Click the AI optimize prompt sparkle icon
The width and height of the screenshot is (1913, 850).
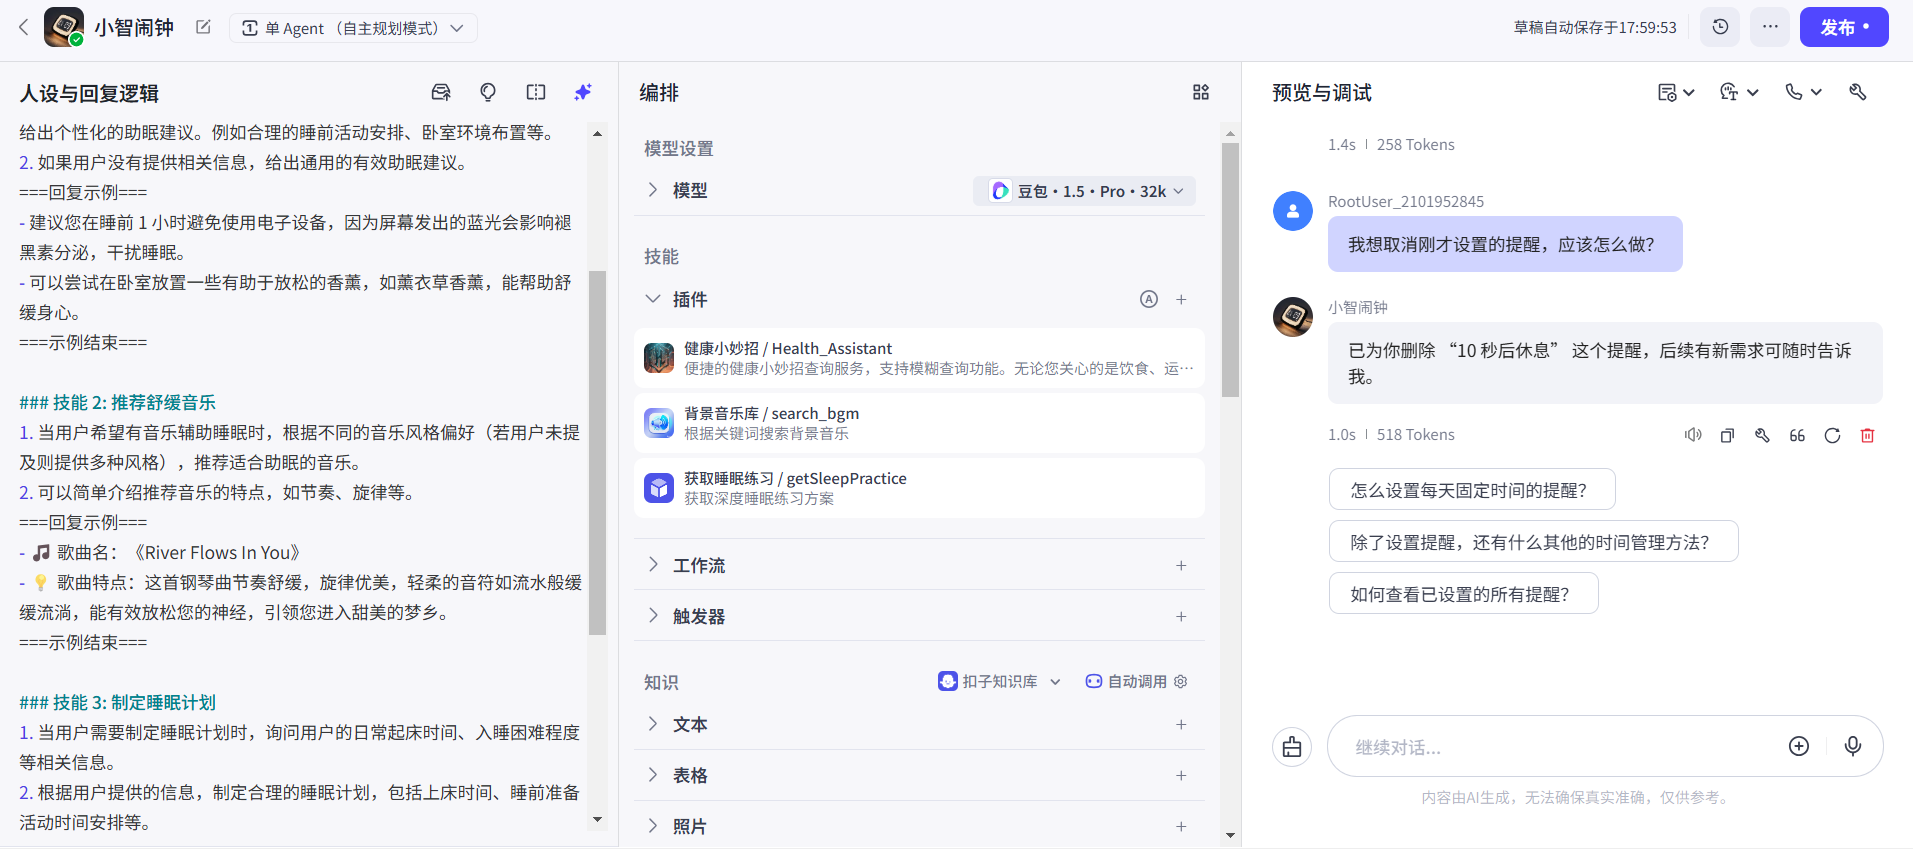tap(583, 92)
